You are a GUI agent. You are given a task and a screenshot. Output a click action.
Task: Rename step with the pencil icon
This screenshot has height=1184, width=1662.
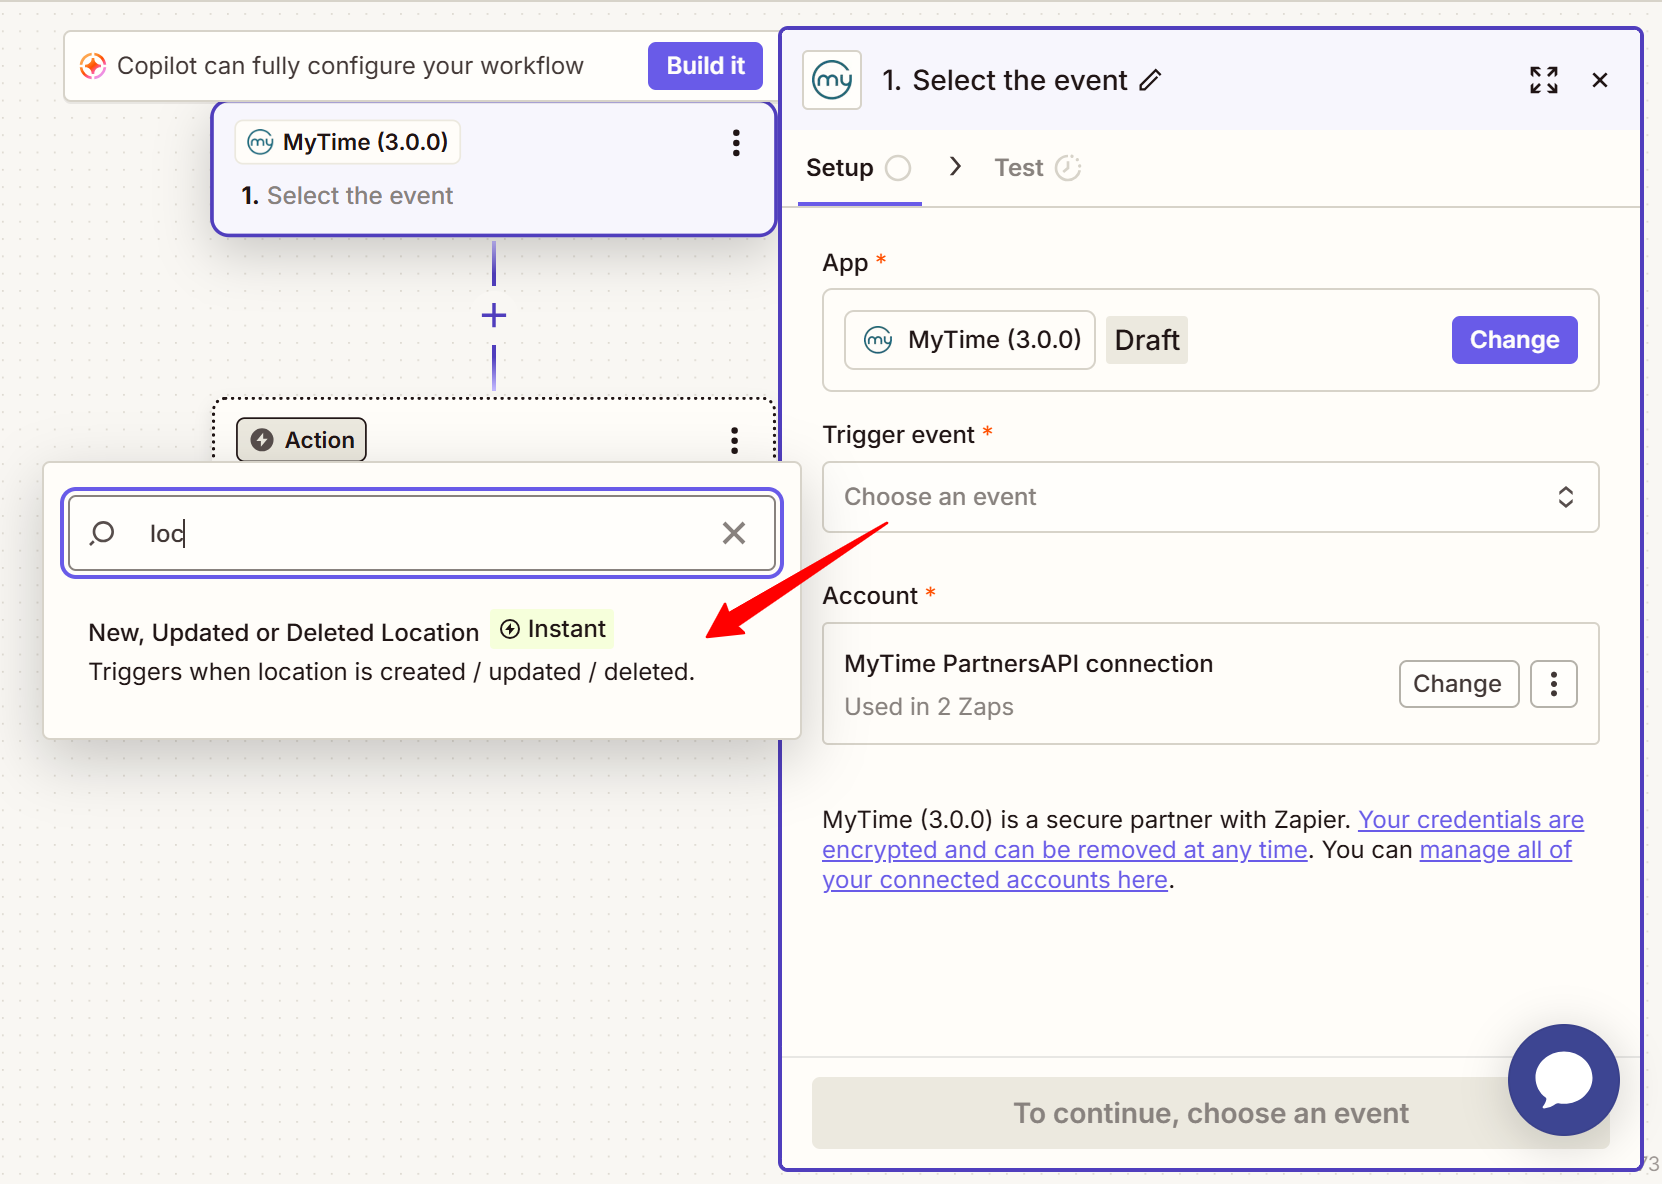(x=1150, y=80)
